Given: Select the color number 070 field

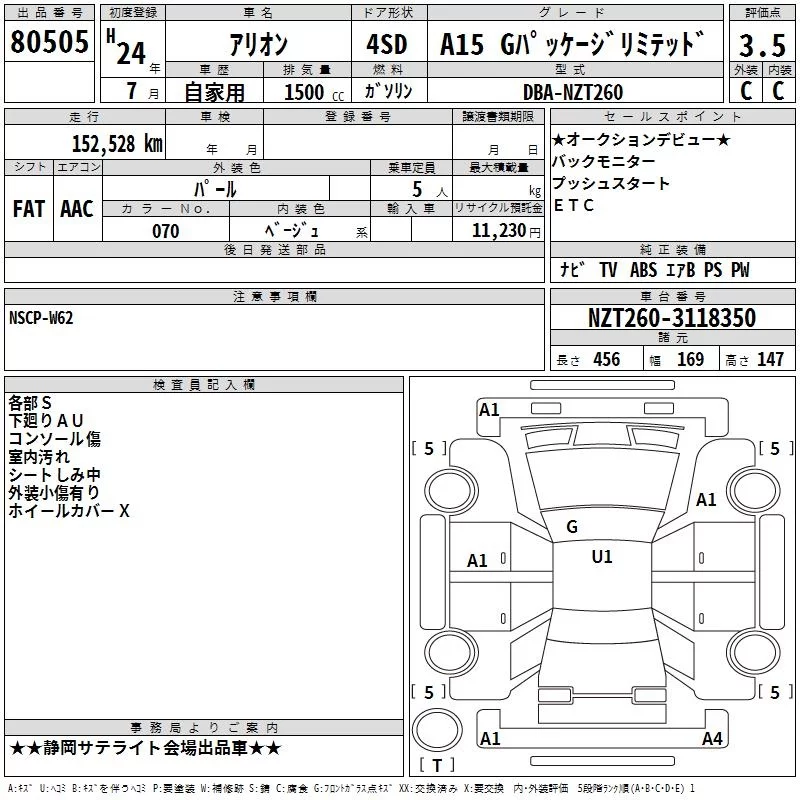Looking at the screenshot, I should 166,231.
